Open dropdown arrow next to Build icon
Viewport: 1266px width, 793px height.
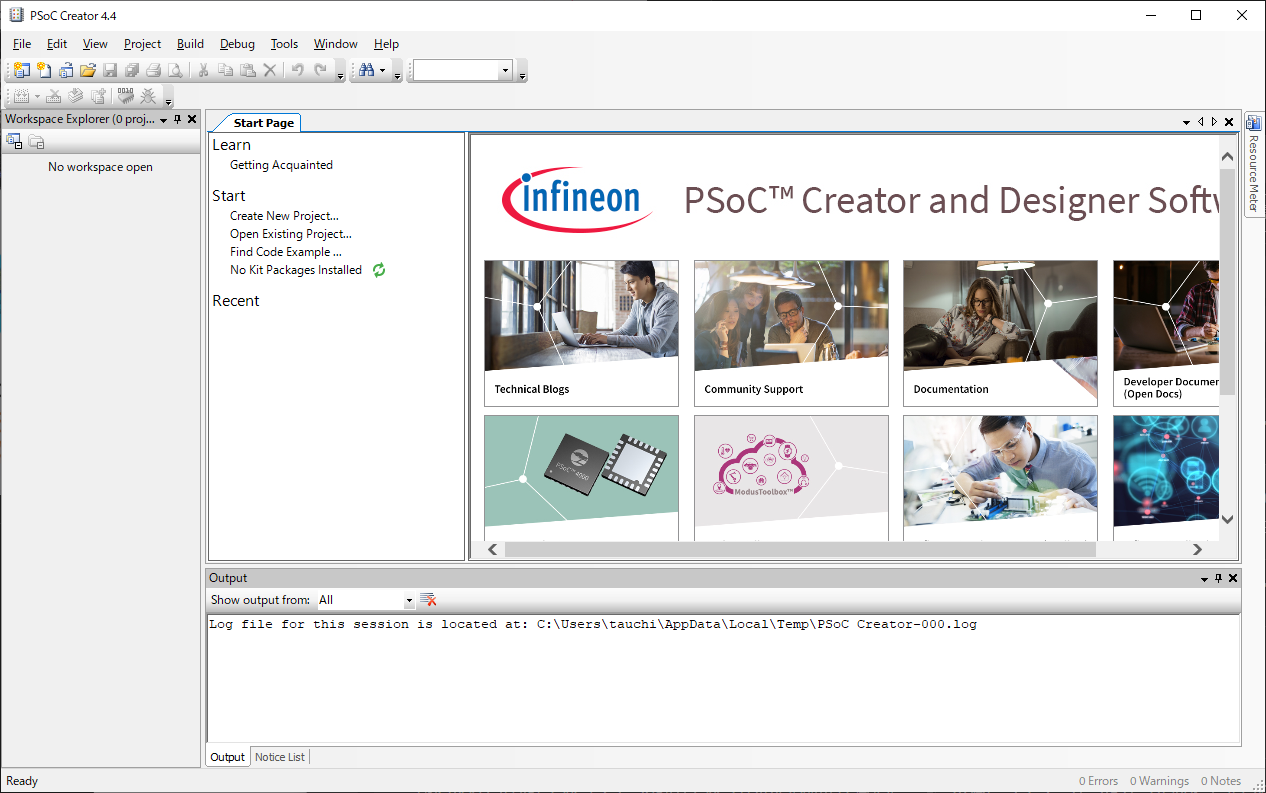pos(37,97)
